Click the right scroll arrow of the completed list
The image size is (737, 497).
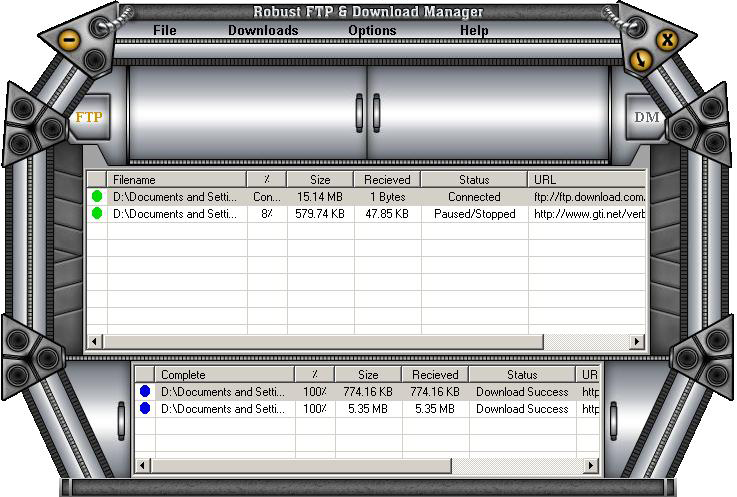pos(591,465)
